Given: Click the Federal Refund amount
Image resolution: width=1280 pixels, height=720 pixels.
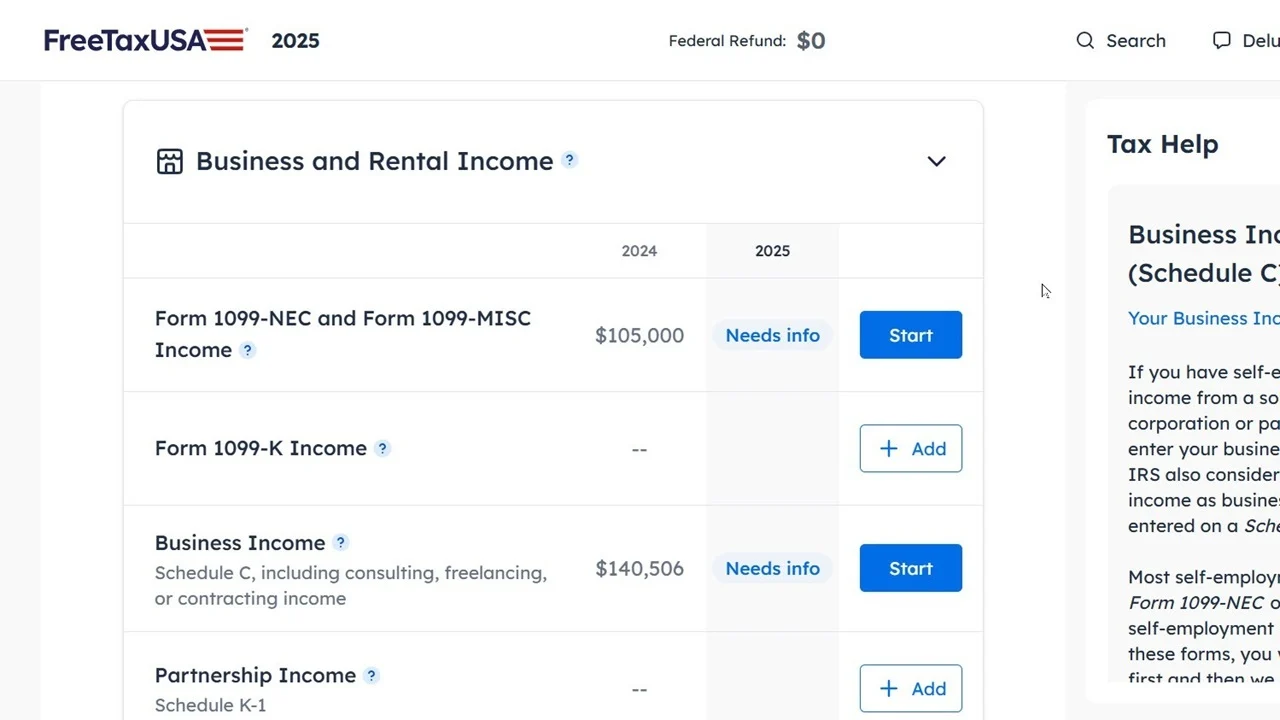Looking at the screenshot, I should [x=810, y=41].
